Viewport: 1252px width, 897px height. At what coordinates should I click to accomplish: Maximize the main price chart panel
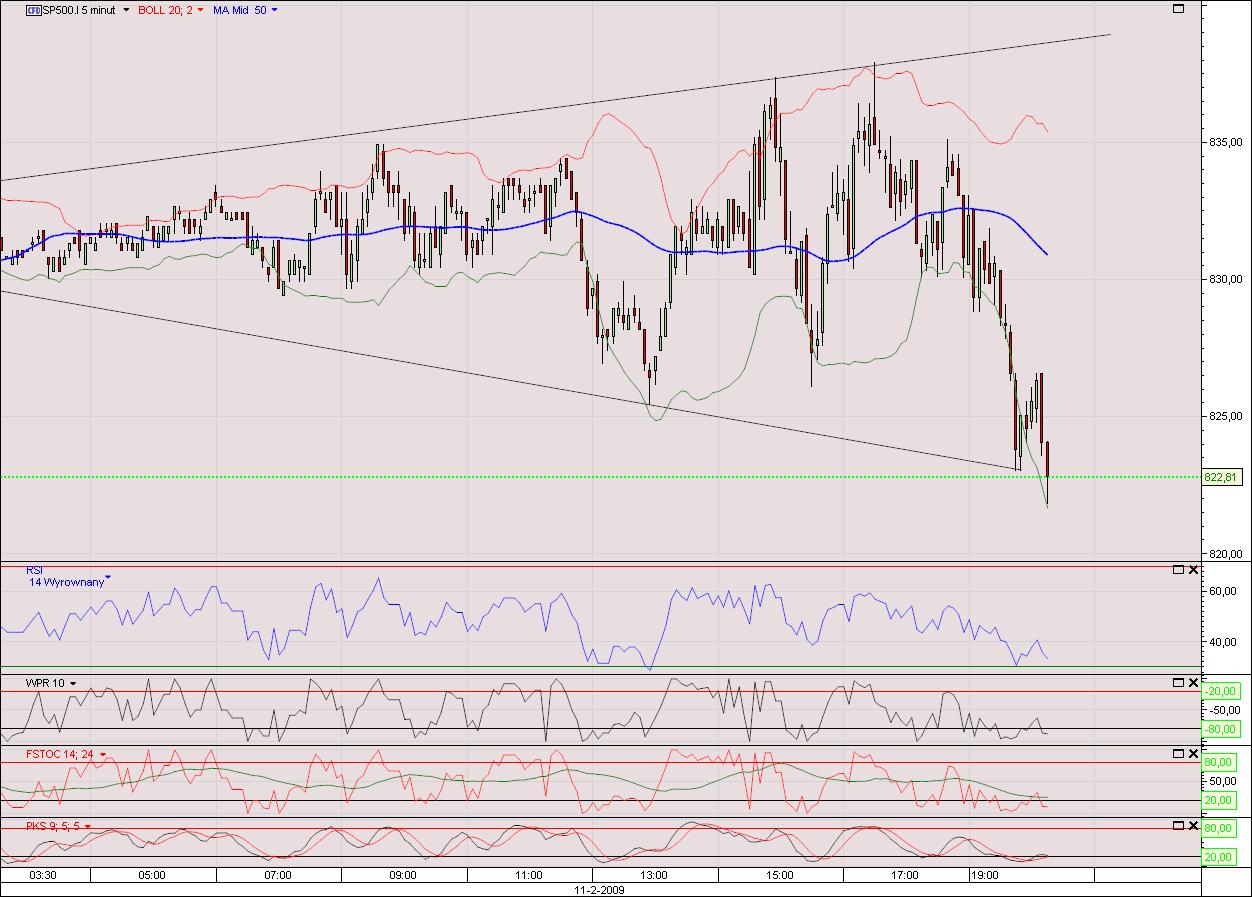1178,9
